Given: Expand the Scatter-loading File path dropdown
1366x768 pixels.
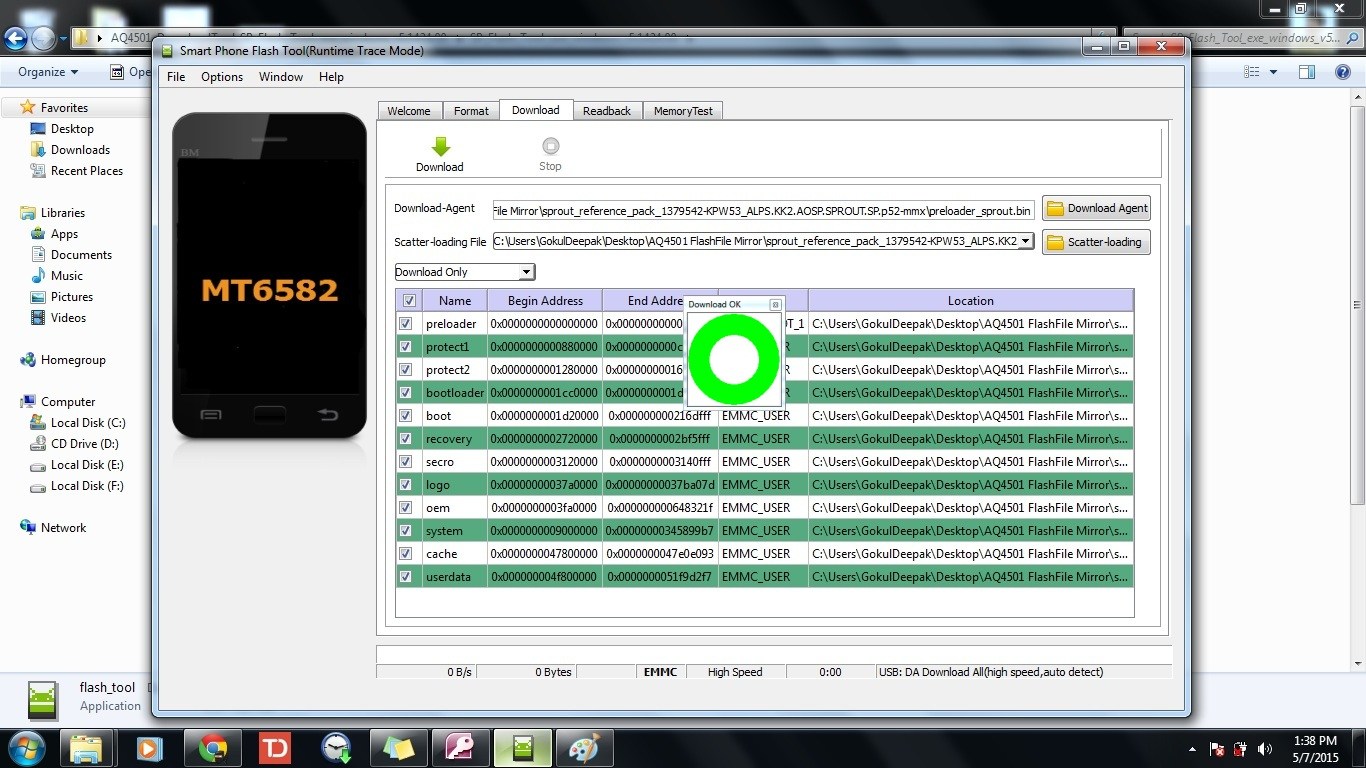Looking at the screenshot, I should (x=1025, y=241).
